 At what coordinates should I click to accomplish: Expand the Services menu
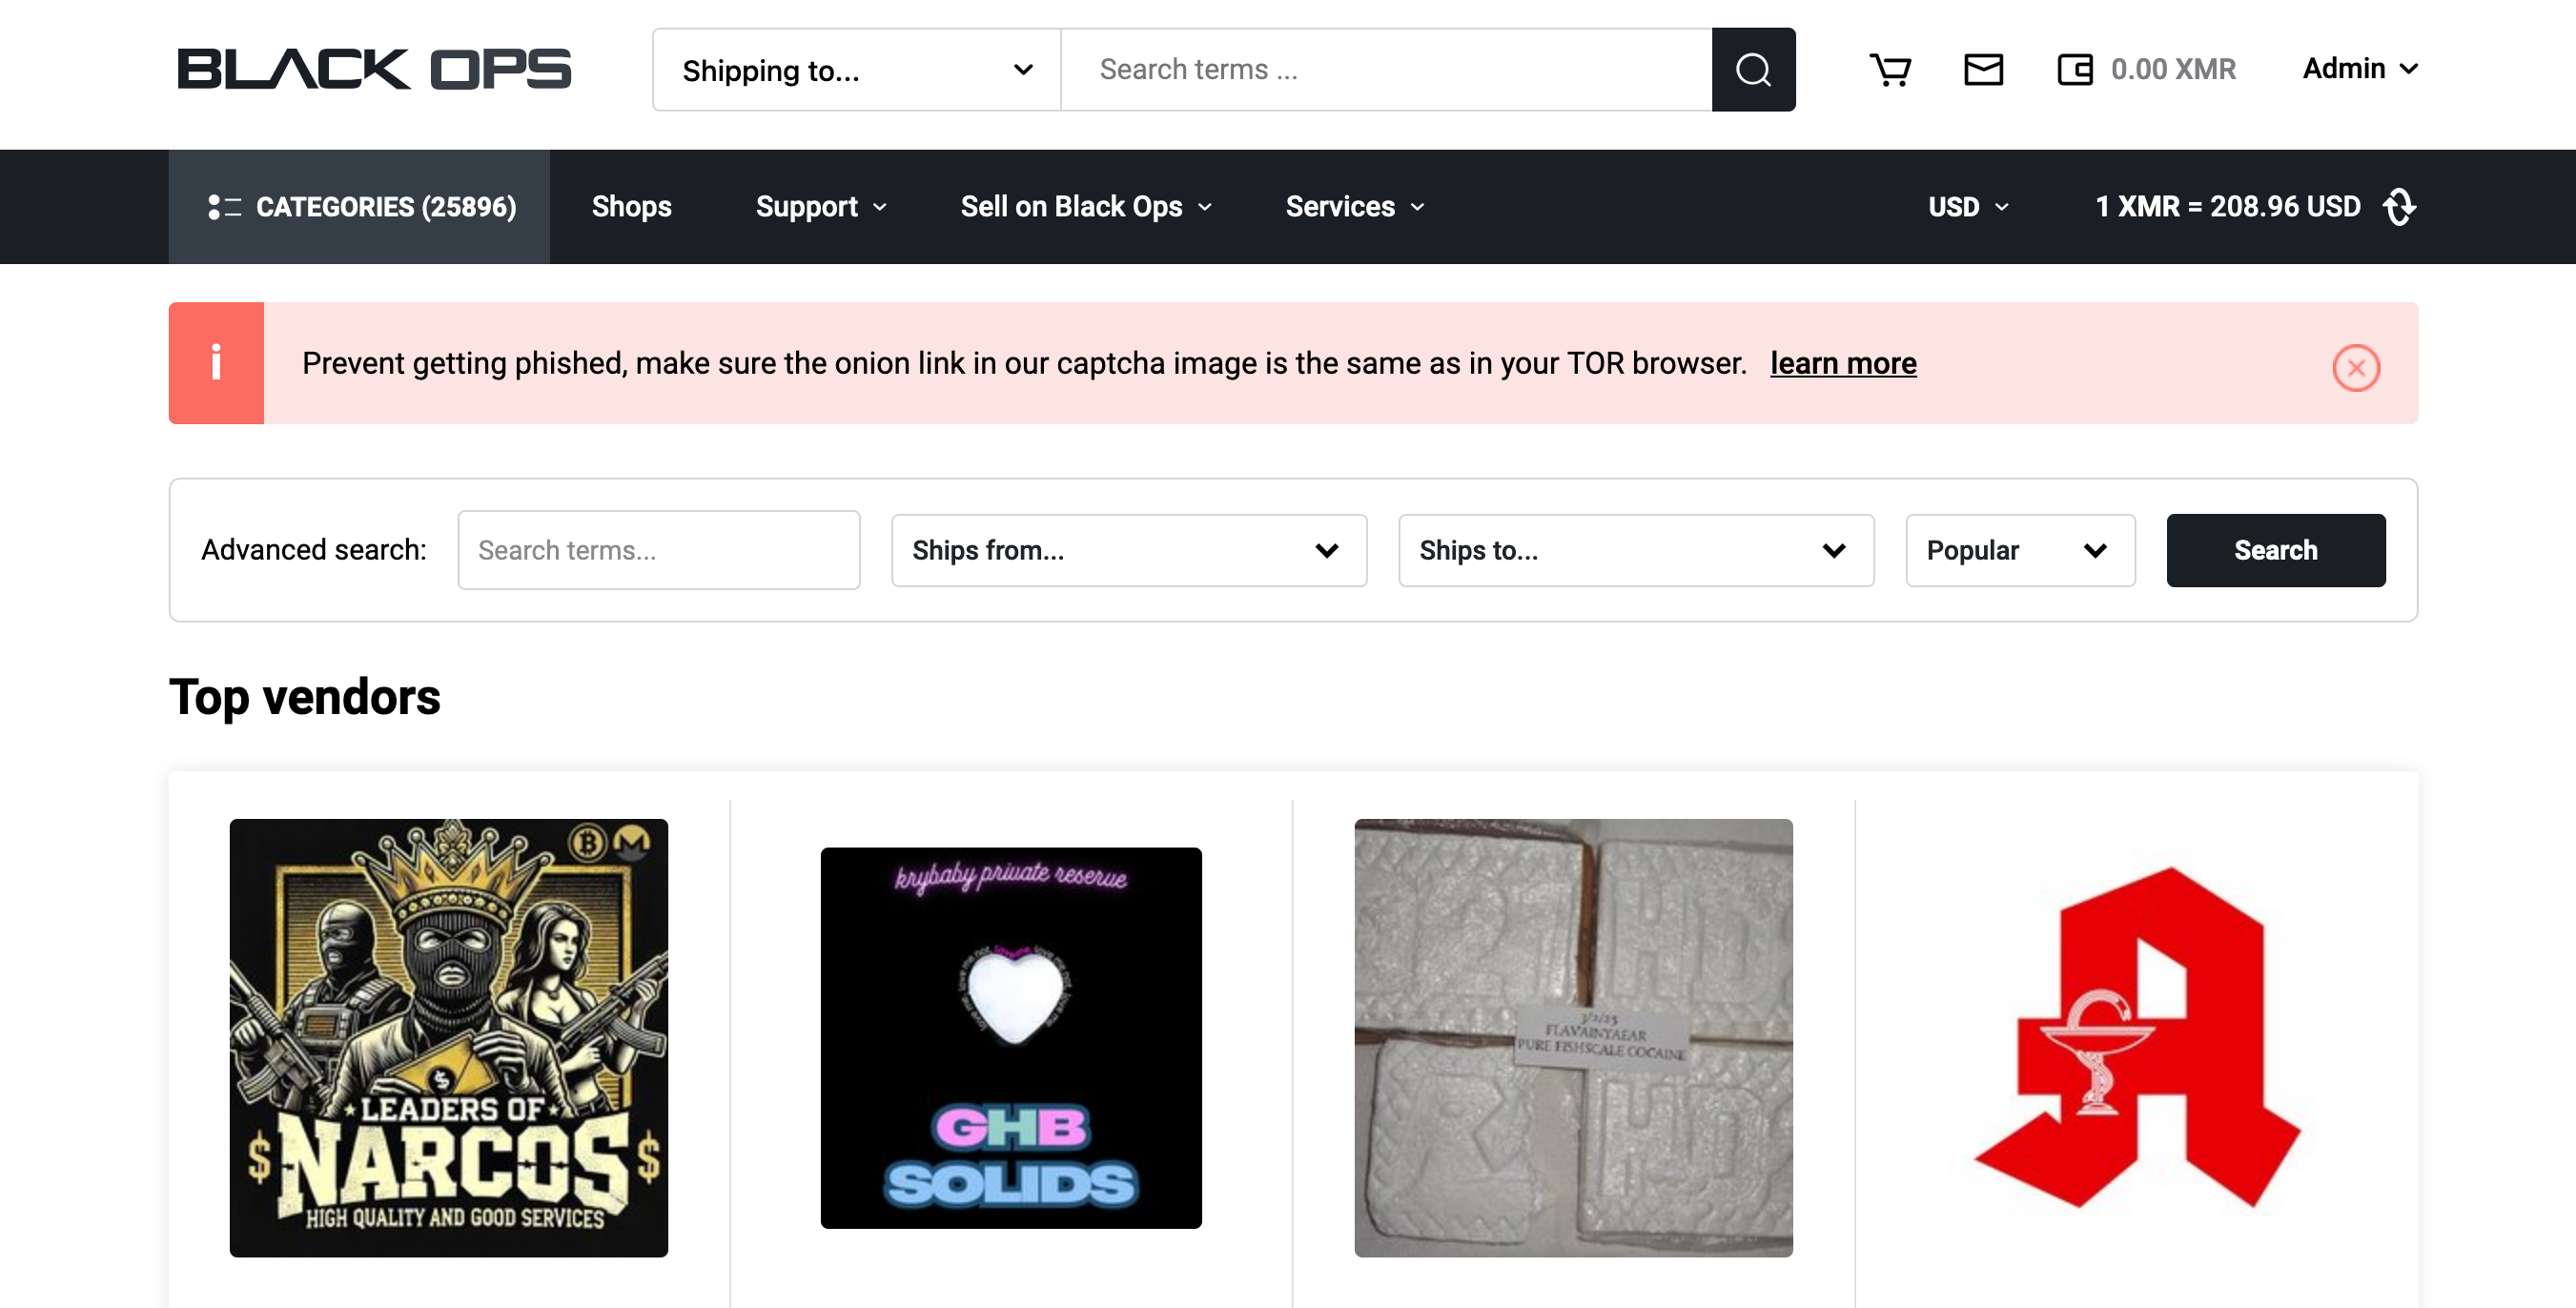click(x=1351, y=207)
